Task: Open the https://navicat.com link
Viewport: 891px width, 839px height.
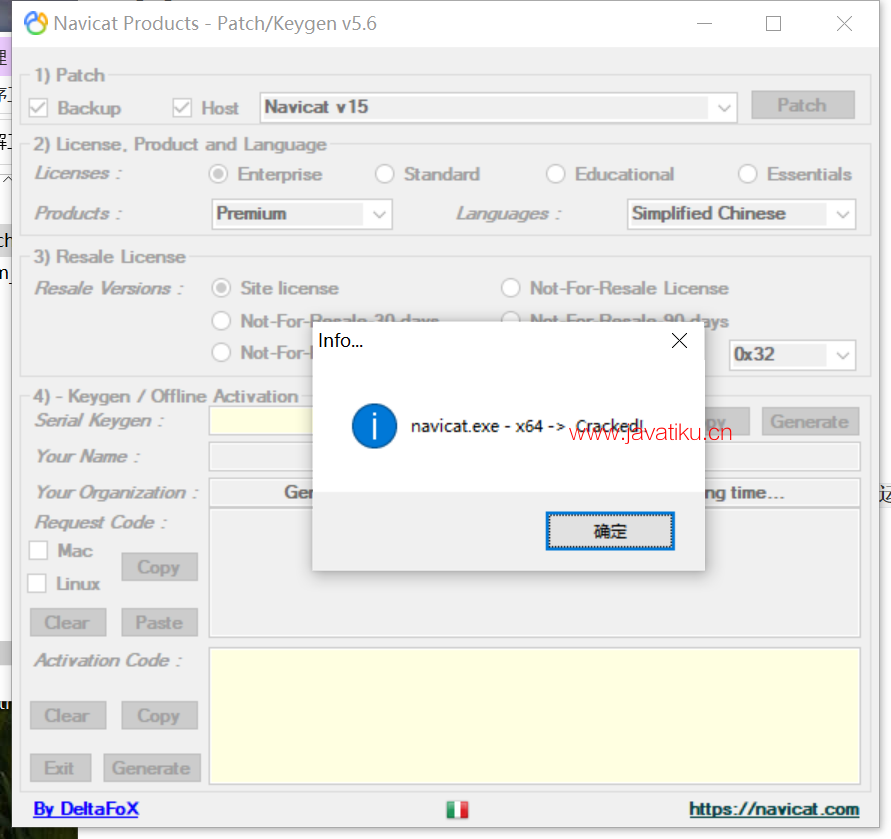Action: (774, 808)
